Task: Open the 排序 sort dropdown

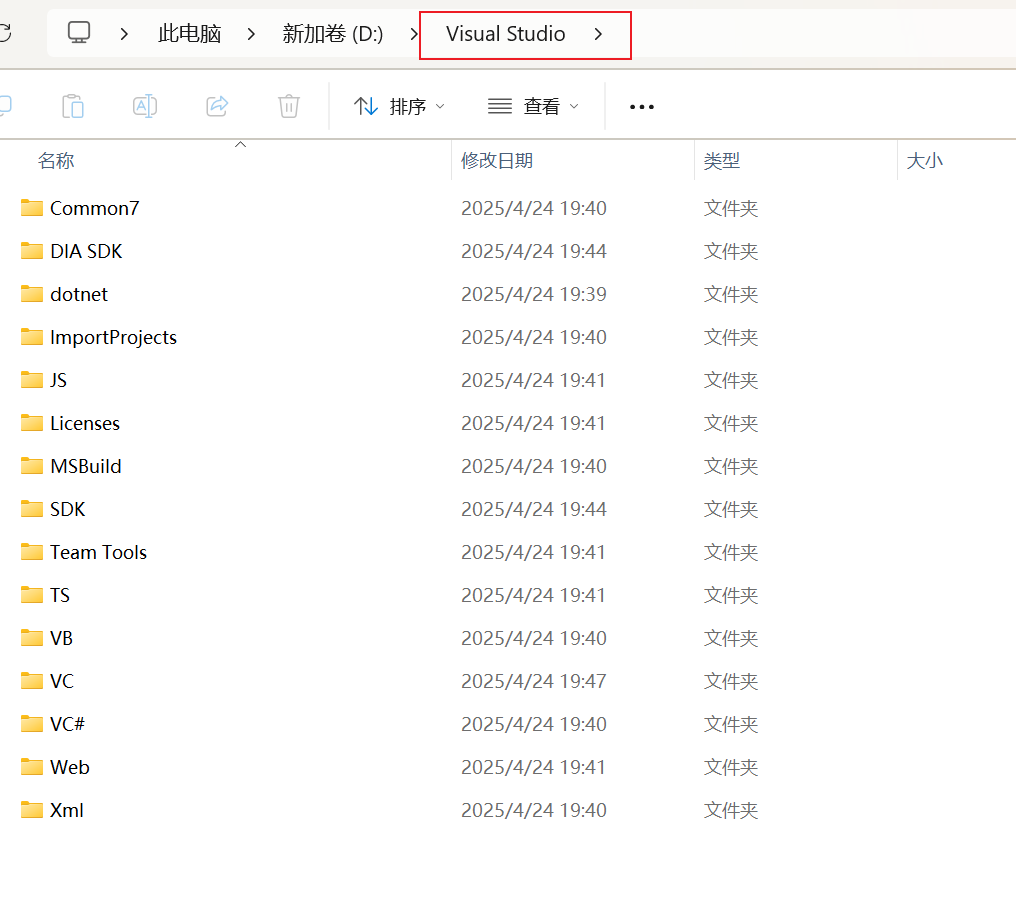Action: (x=399, y=106)
